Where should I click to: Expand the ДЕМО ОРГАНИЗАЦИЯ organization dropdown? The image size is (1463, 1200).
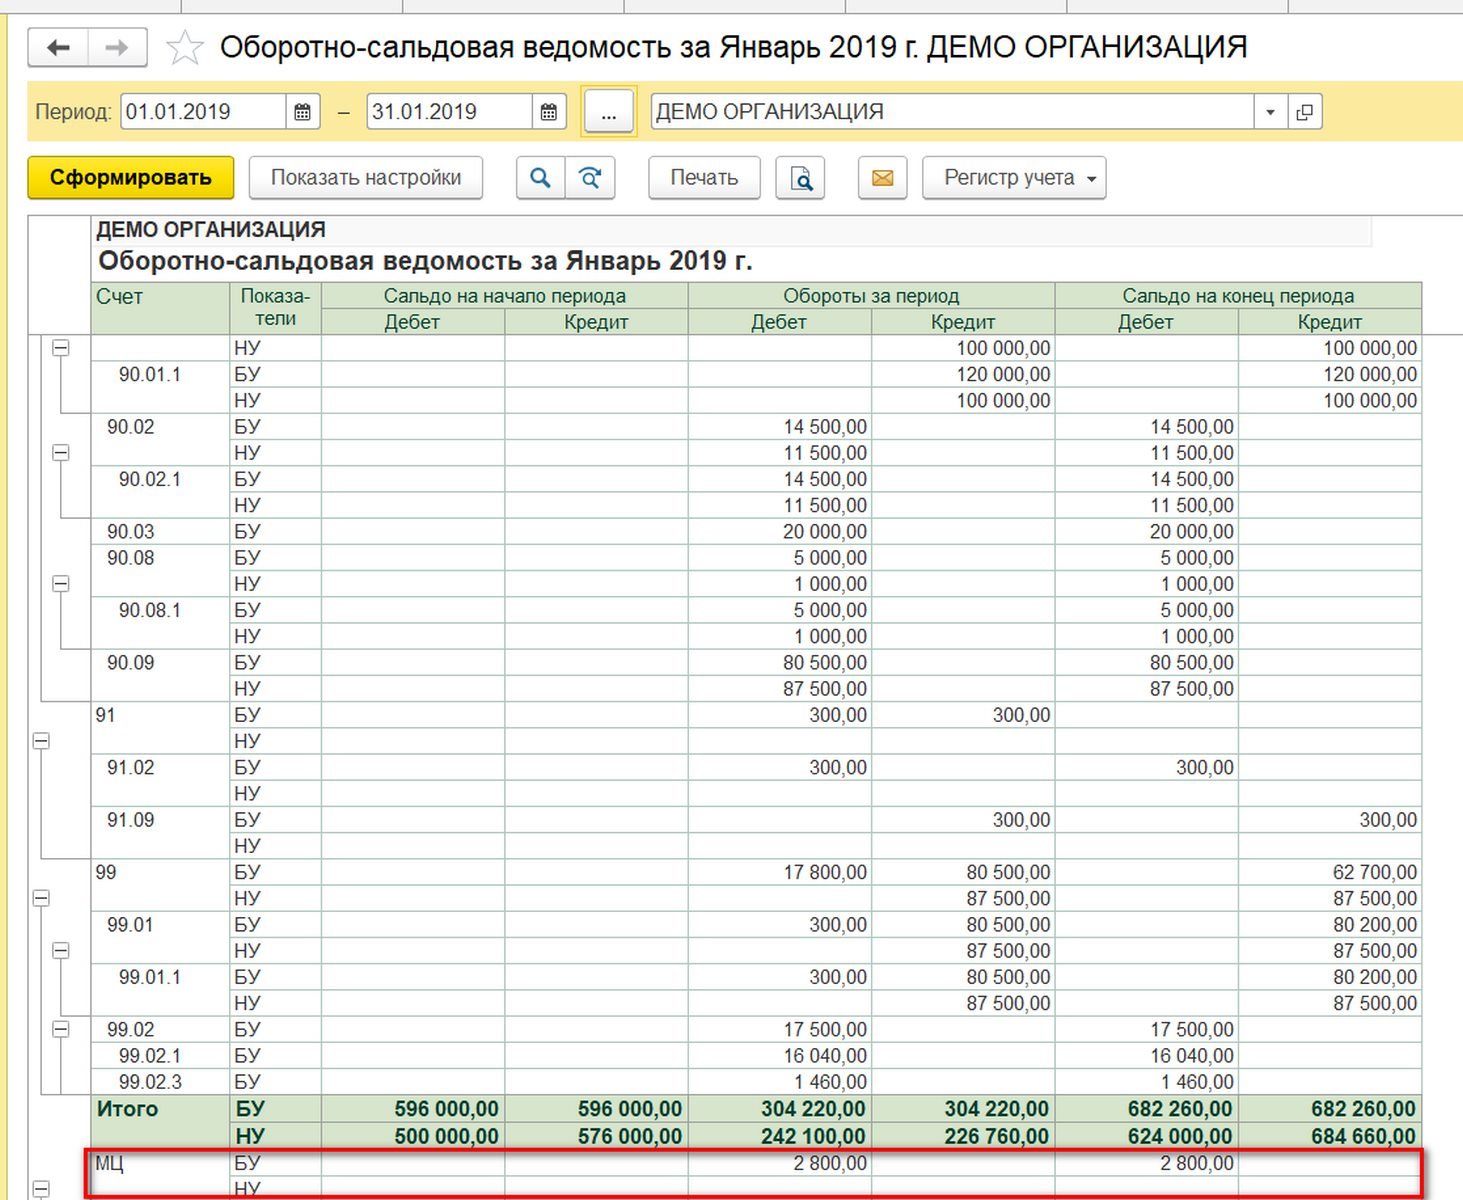coord(1270,112)
